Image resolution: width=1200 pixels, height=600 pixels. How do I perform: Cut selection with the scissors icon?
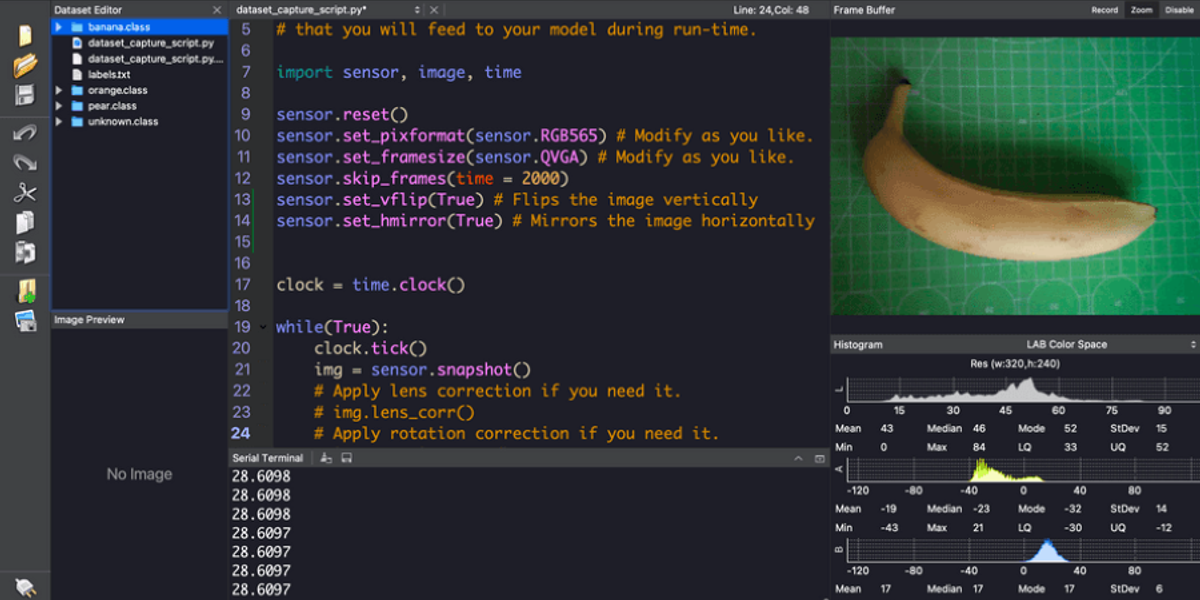click(25, 193)
